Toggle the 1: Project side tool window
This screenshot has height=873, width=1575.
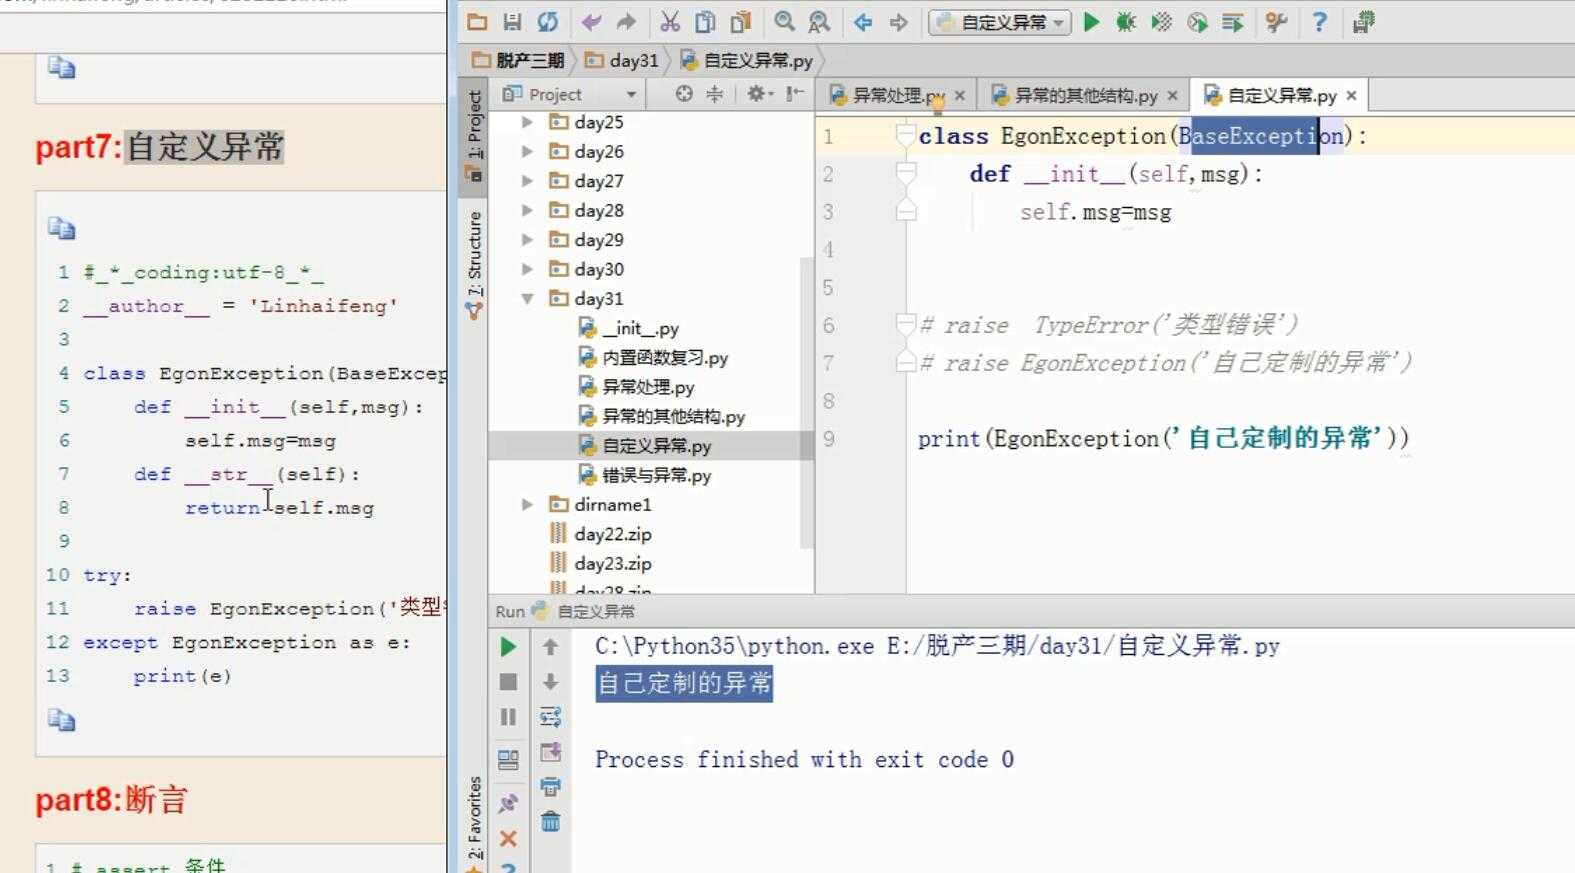click(x=474, y=135)
